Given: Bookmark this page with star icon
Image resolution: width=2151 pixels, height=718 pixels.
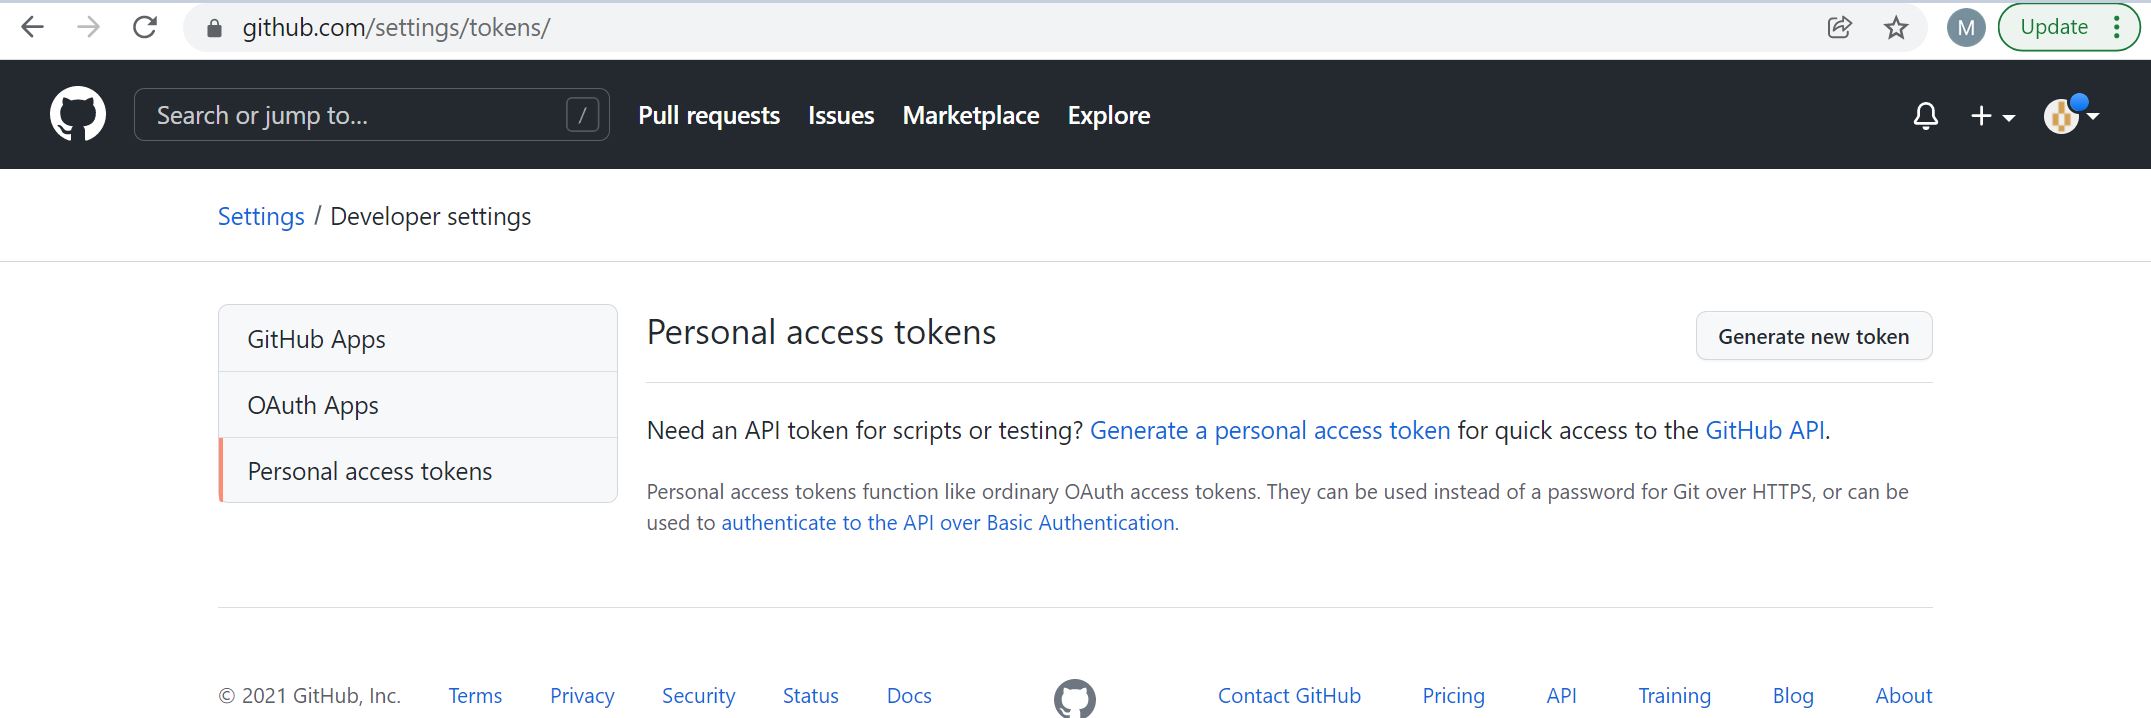Looking at the screenshot, I should point(1896,27).
